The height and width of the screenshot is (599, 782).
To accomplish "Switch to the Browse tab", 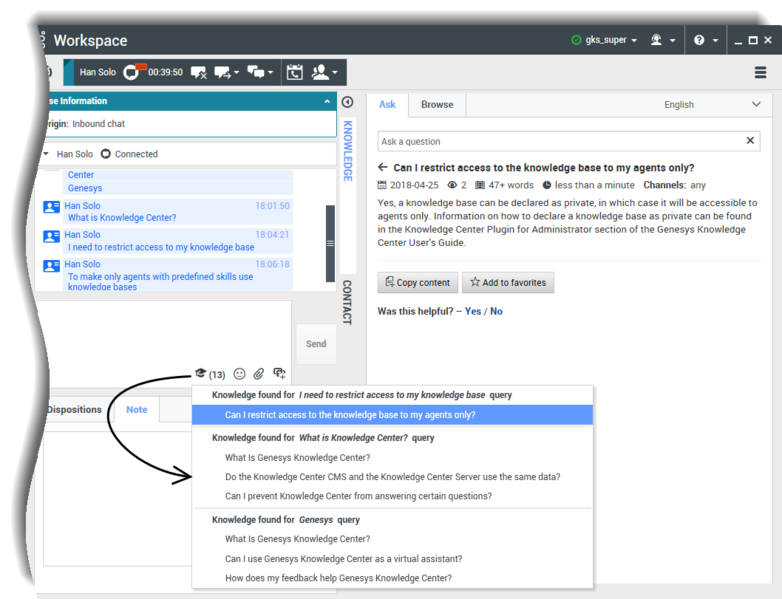I will point(437,104).
